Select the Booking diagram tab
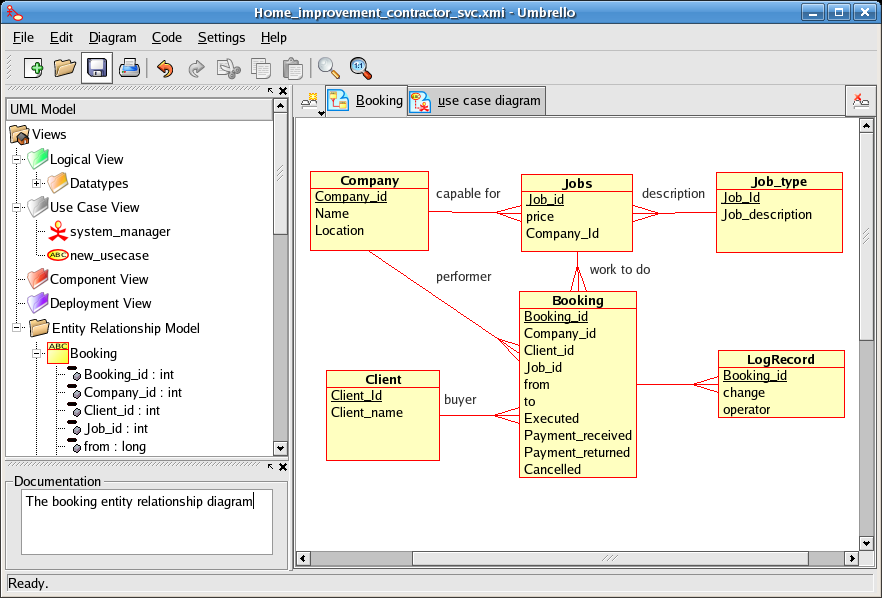This screenshot has width=882, height=598. point(366,101)
